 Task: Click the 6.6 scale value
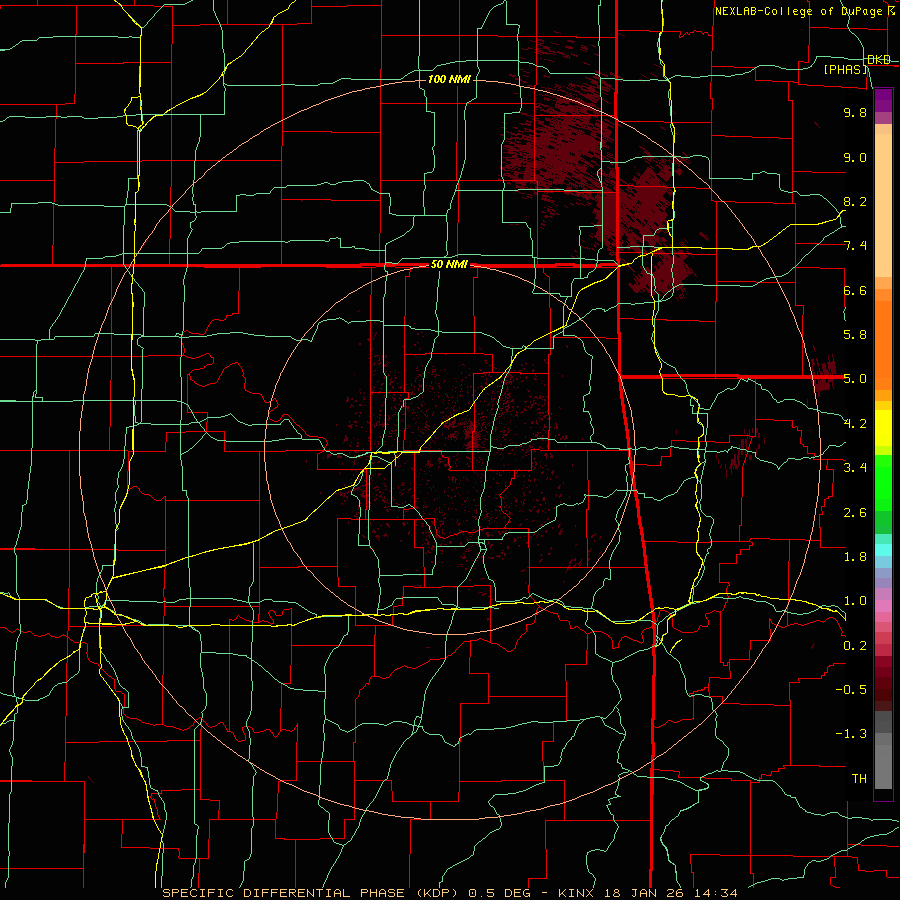pos(855,290)
